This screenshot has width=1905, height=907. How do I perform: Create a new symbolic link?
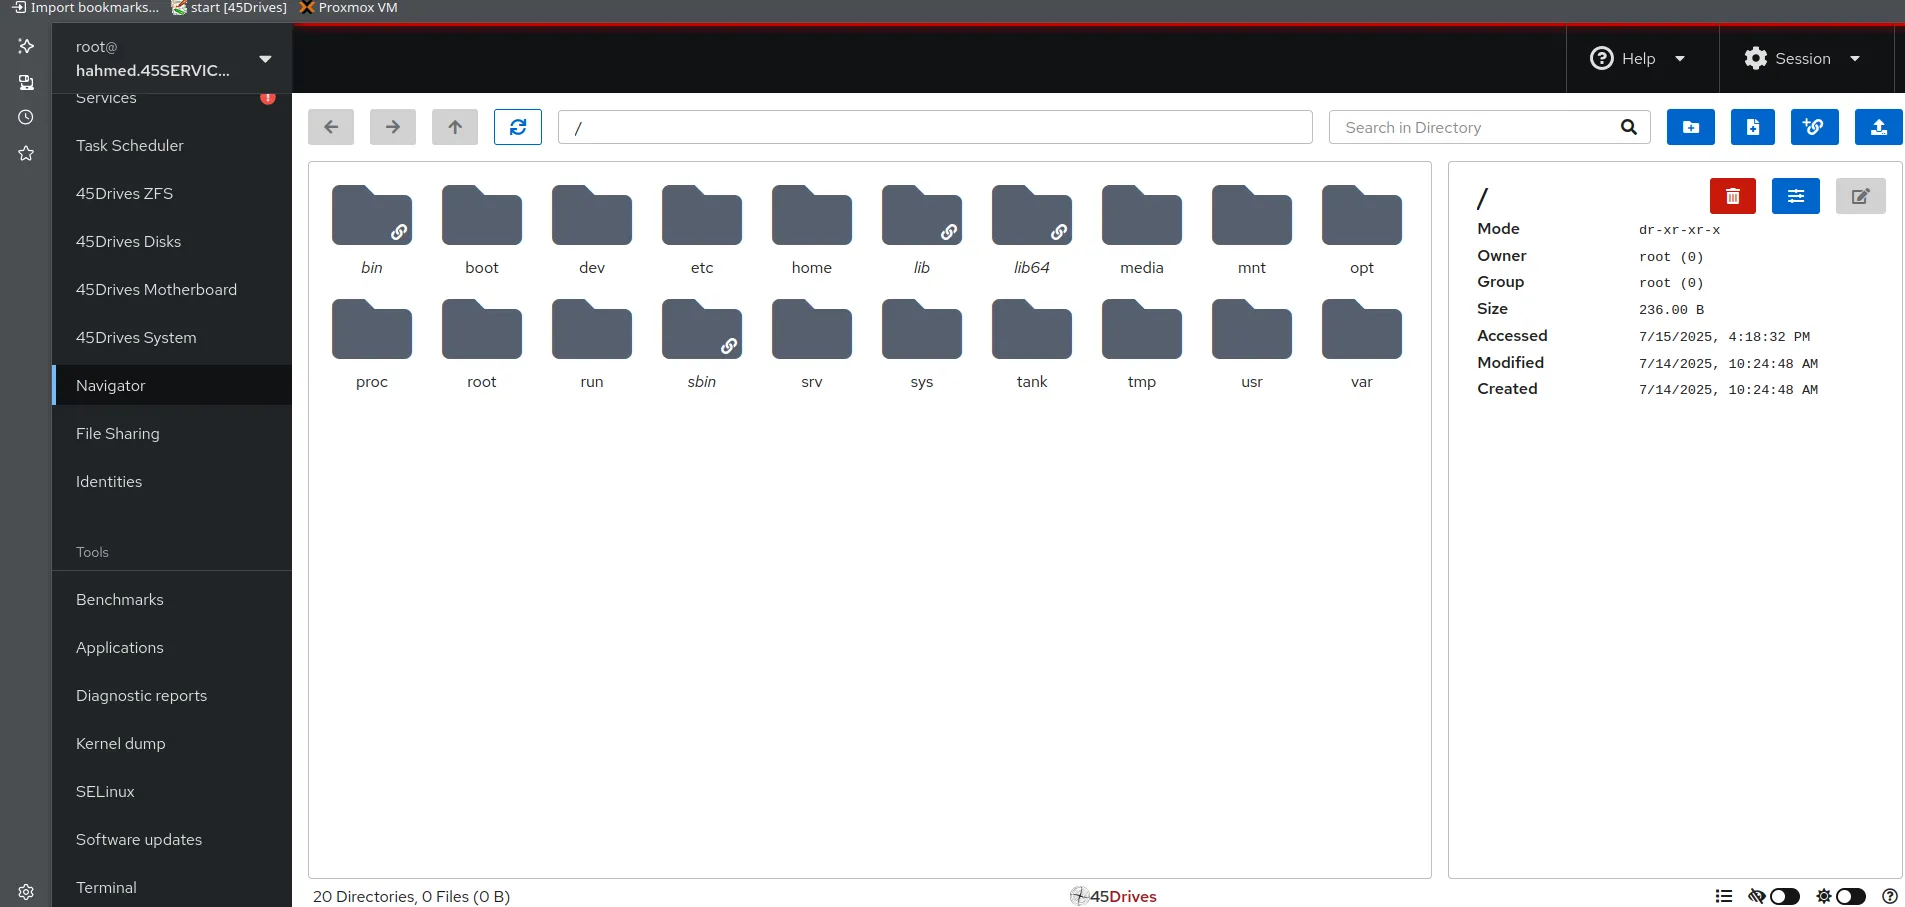click(x=1814, y=127)
